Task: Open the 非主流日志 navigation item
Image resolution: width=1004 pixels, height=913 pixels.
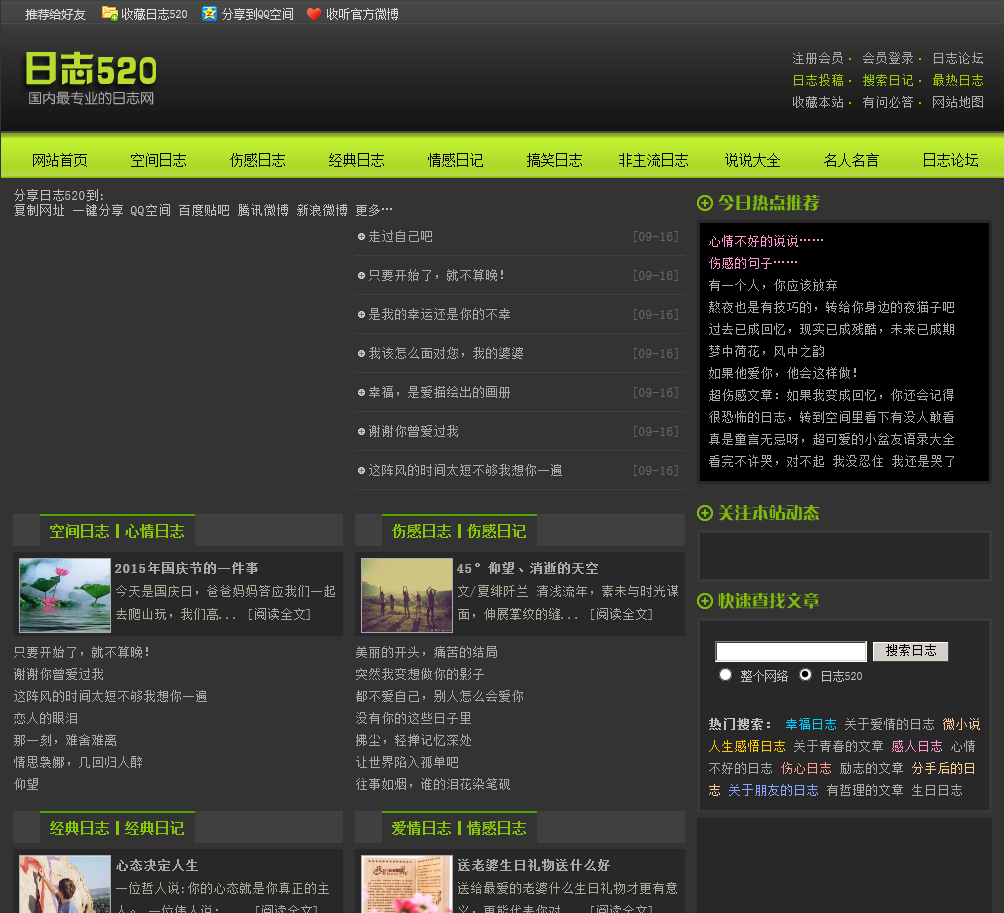Action: 653,160
